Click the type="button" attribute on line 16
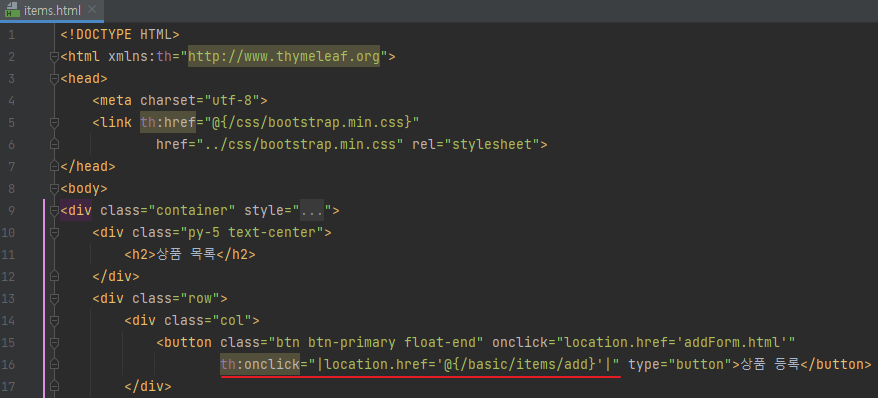This screenshot has height=398, width=878. coord(680,364)
